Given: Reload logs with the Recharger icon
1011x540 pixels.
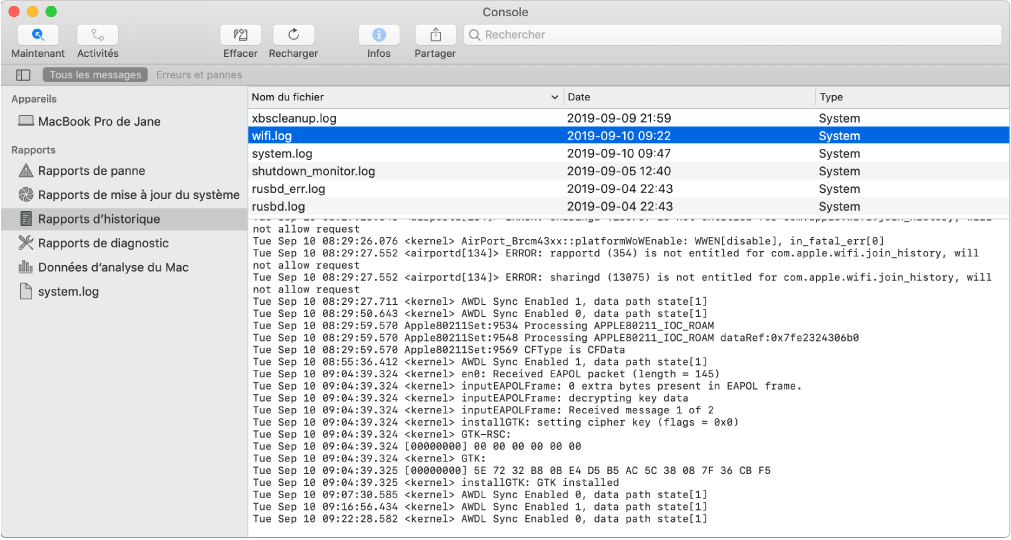Looking at the screenshot, I should pyautogui.click(x=293, y=35).
